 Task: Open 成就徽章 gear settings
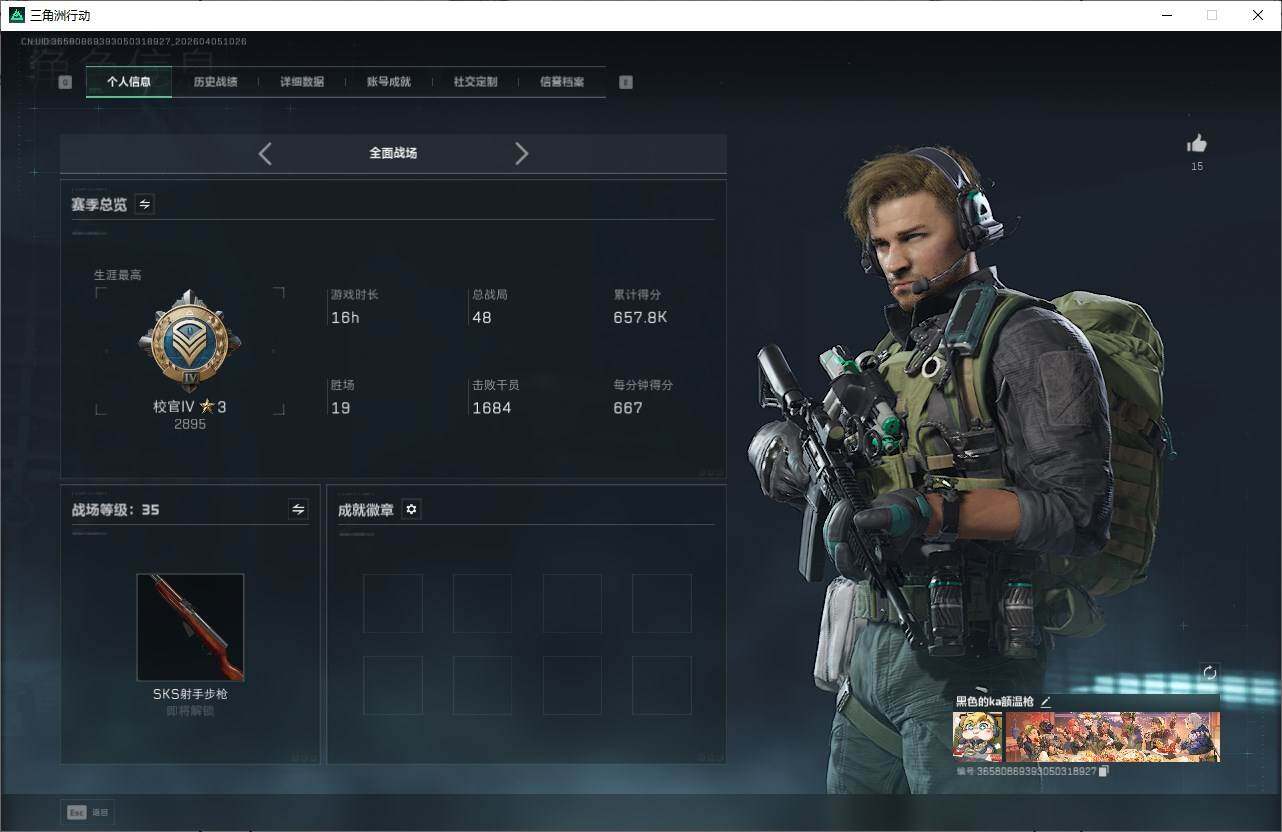click(x=411, y=509)
